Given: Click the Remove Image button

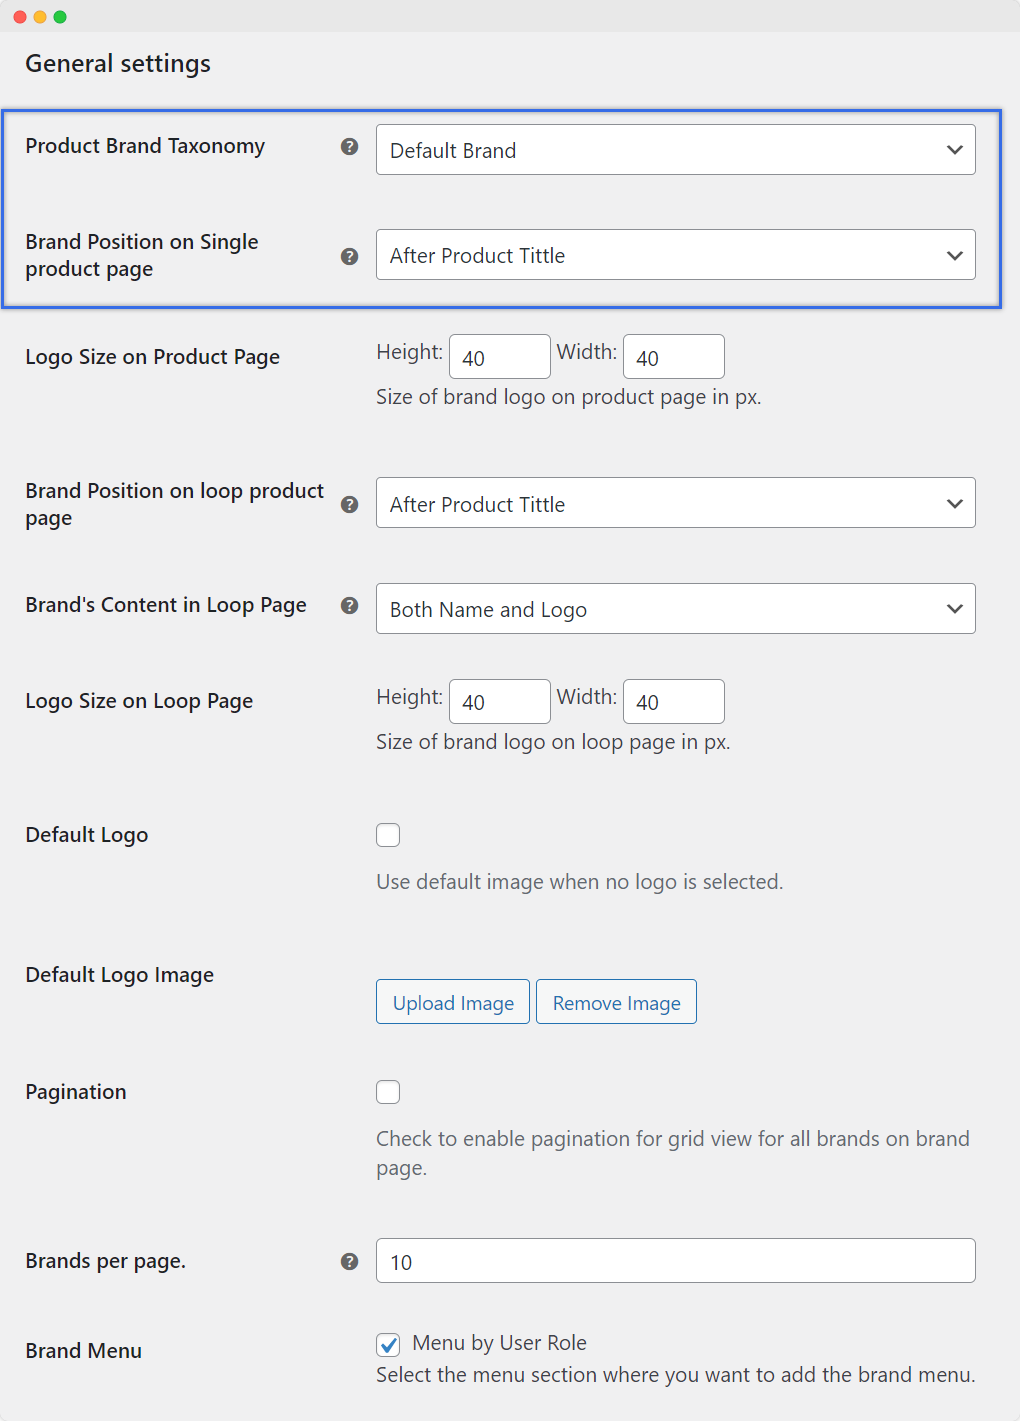Looking at the screenshot, I should click(x=616, y=1002).
